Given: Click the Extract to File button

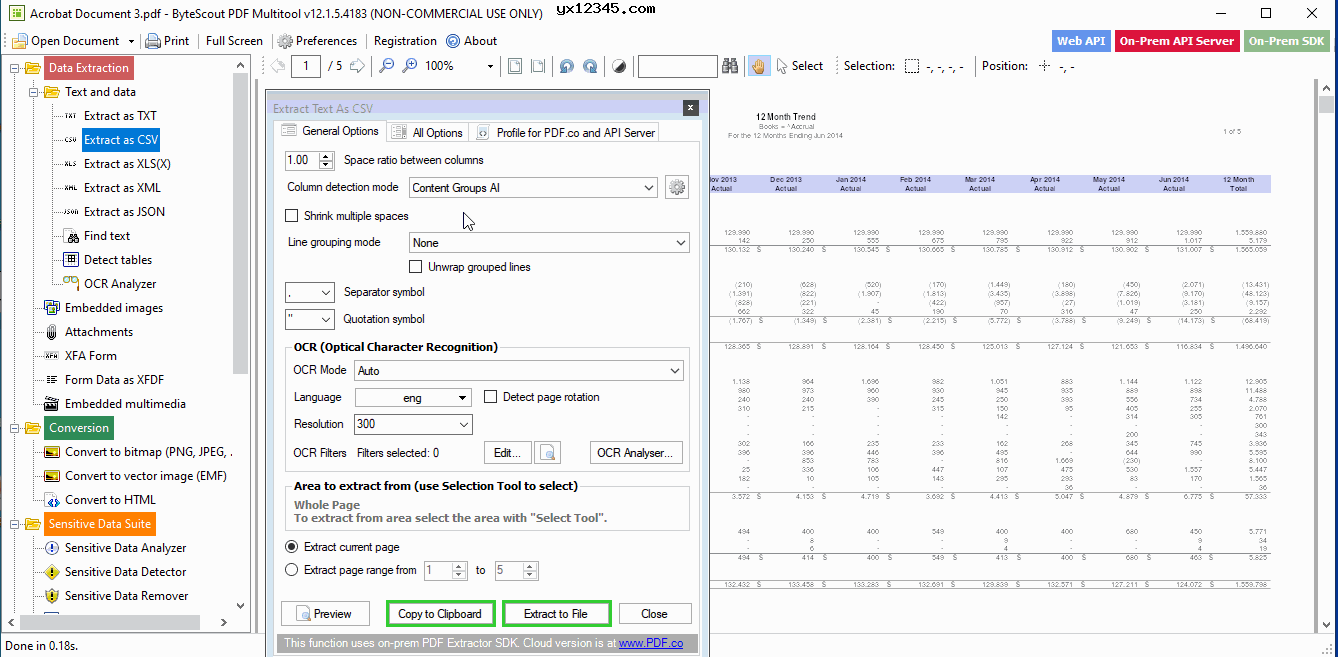Looking at the screenshot, I should [x=555, y=614].
